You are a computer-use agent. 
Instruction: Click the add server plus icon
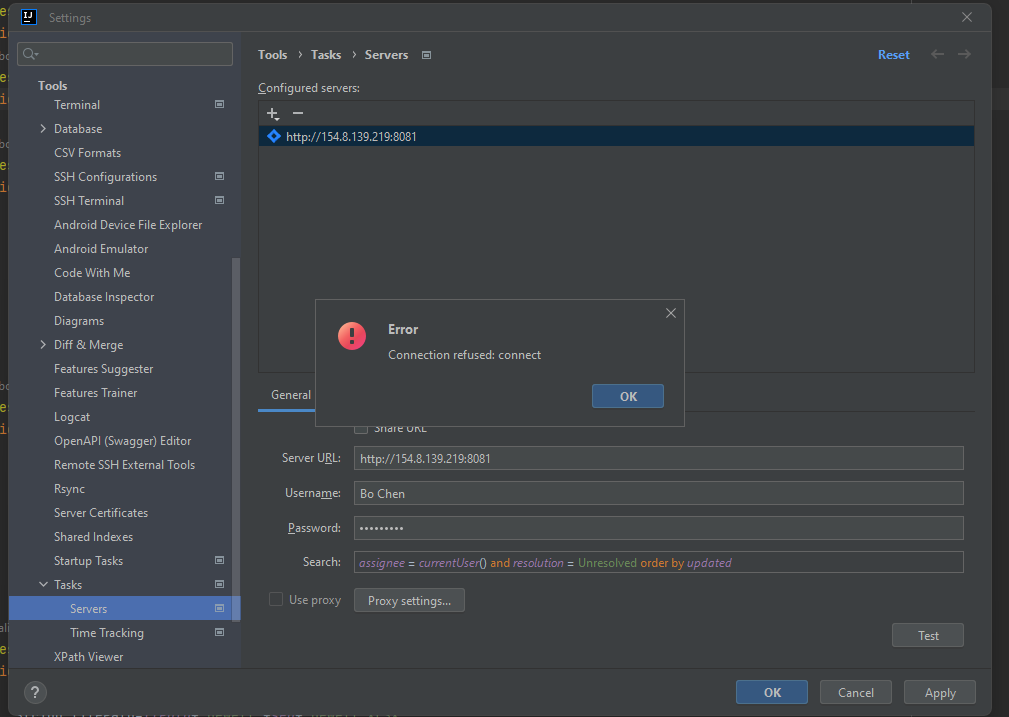click(x=273, y=114)
